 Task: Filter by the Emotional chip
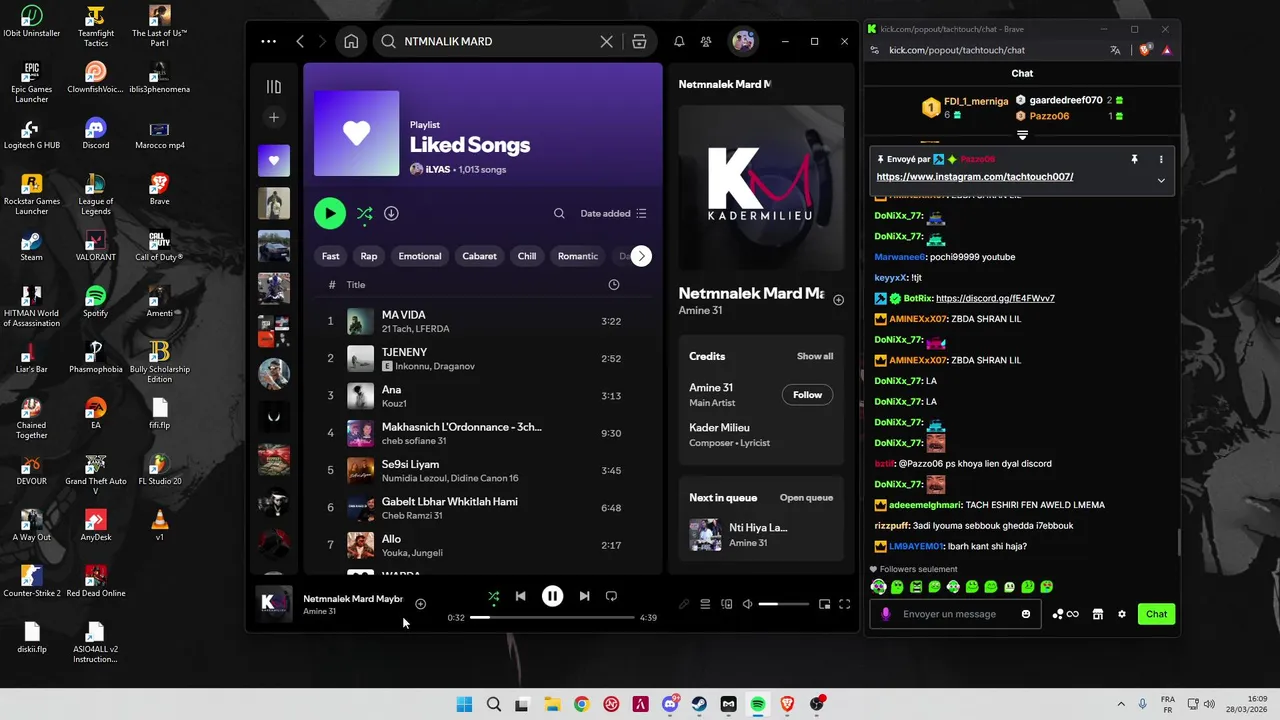click(x=420, y=256)
